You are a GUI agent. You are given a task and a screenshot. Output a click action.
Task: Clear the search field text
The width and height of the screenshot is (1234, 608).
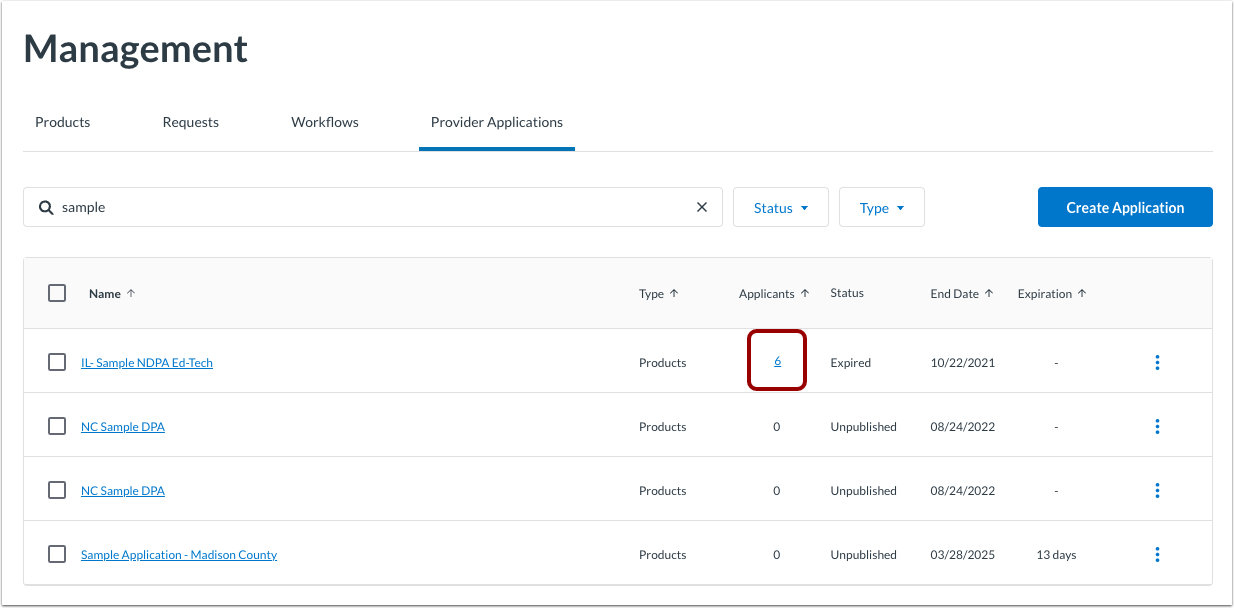[x=702, y=207]
